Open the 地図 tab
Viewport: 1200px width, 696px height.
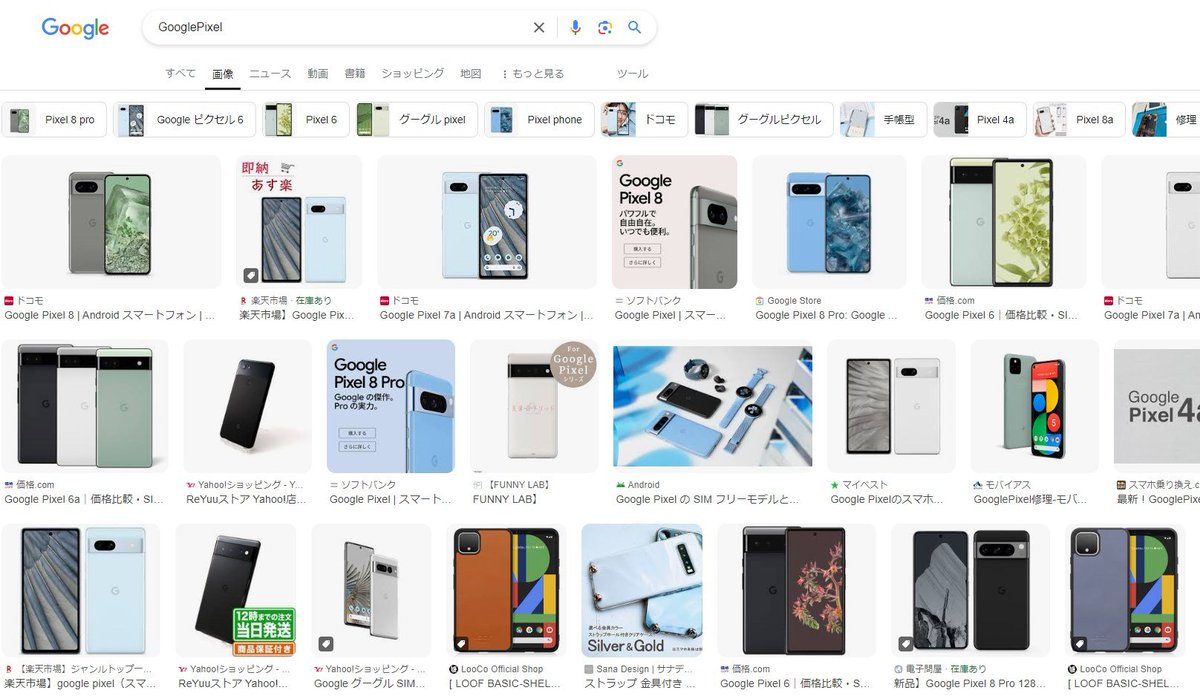click(x=471, y=74)
